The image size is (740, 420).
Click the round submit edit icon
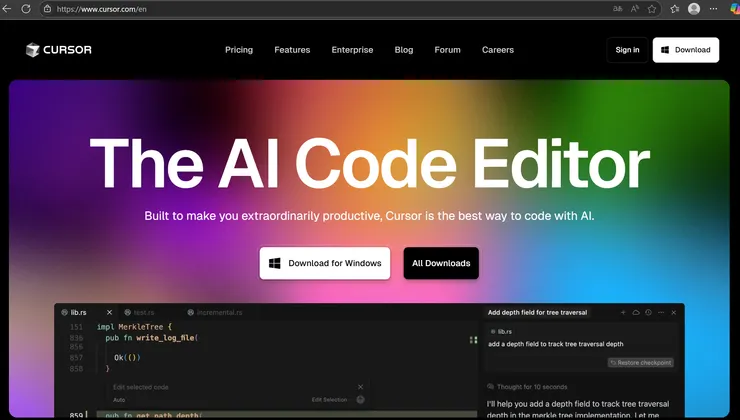(361, 400)
